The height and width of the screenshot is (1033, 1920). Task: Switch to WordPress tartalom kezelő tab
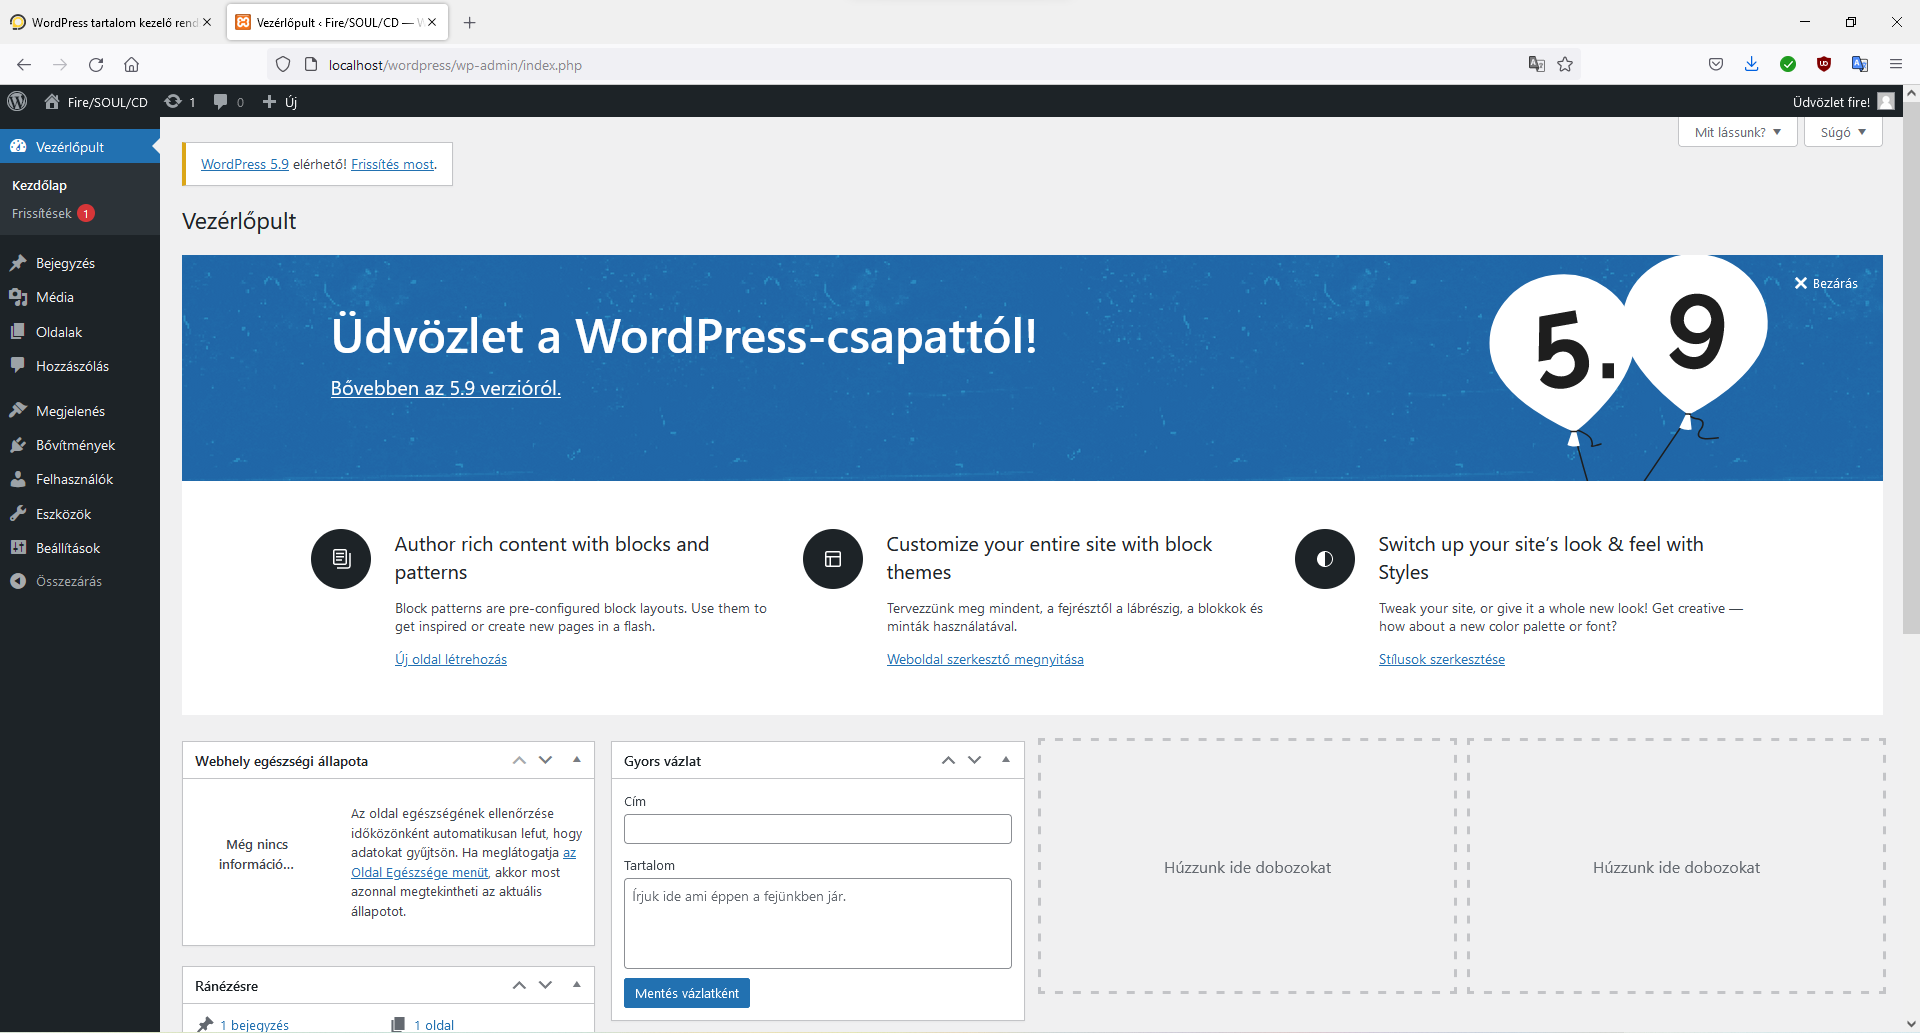(x=110, y=22)
